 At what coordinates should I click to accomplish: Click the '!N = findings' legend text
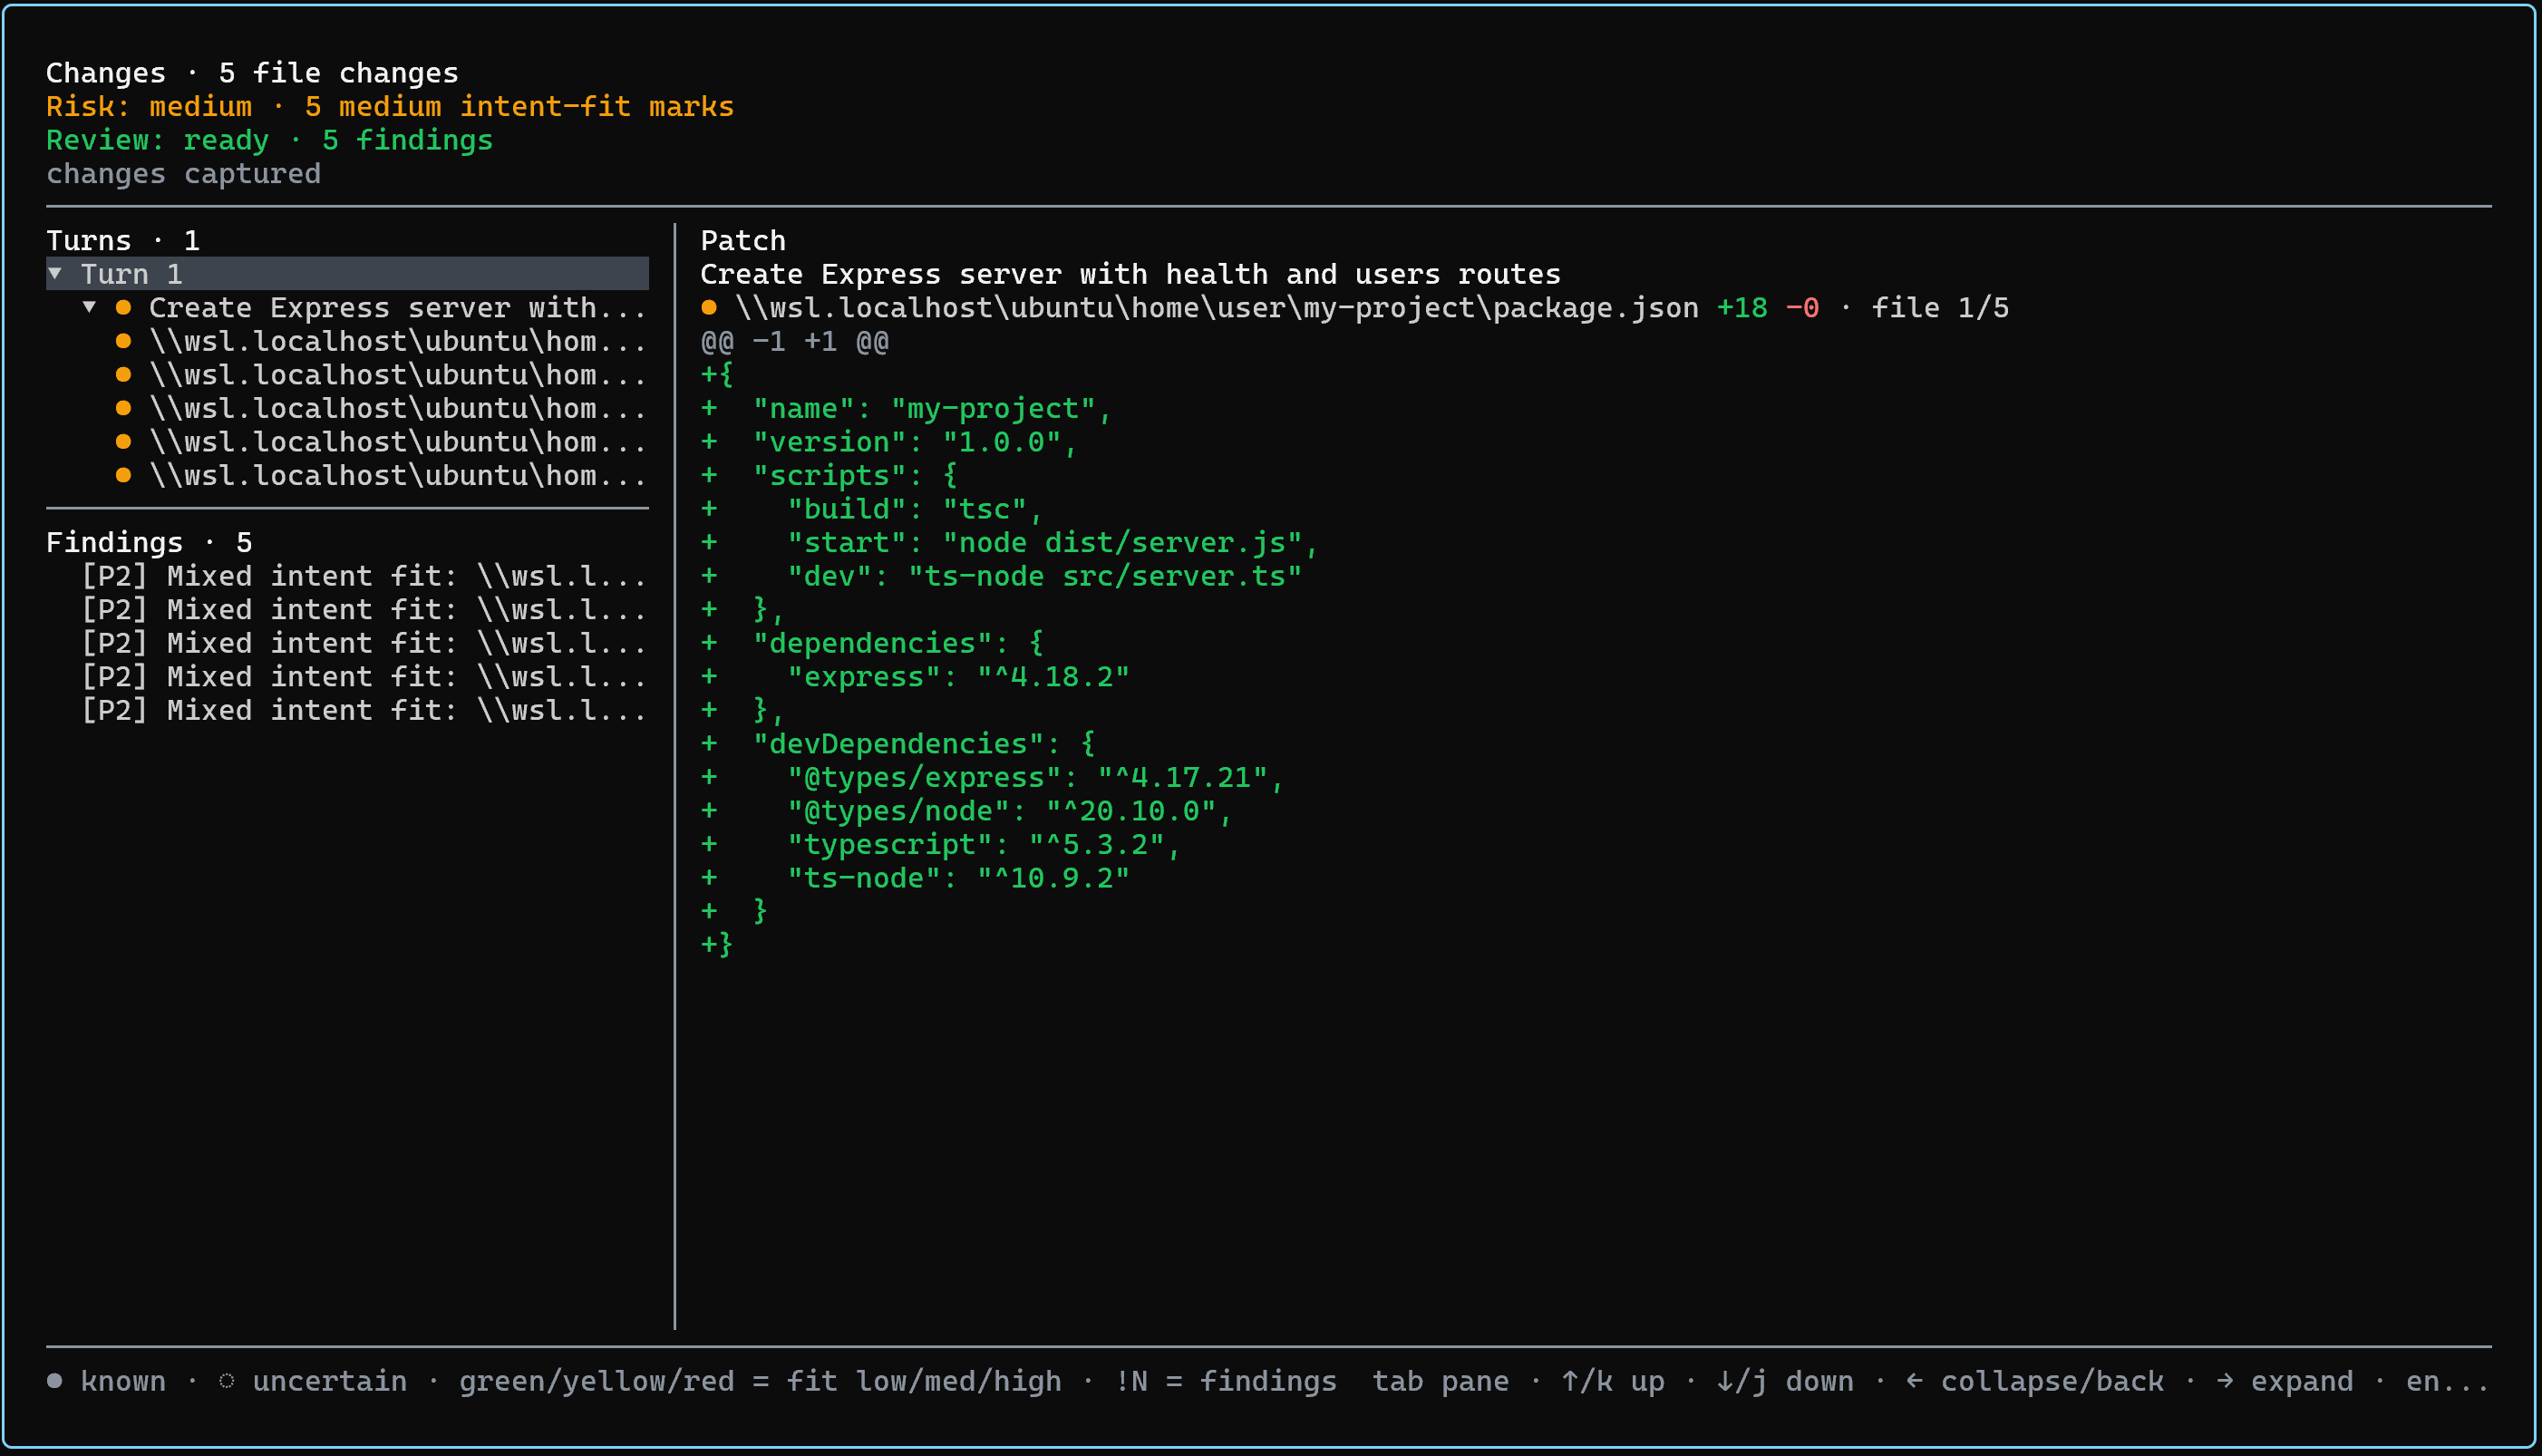[1225, 1381]
